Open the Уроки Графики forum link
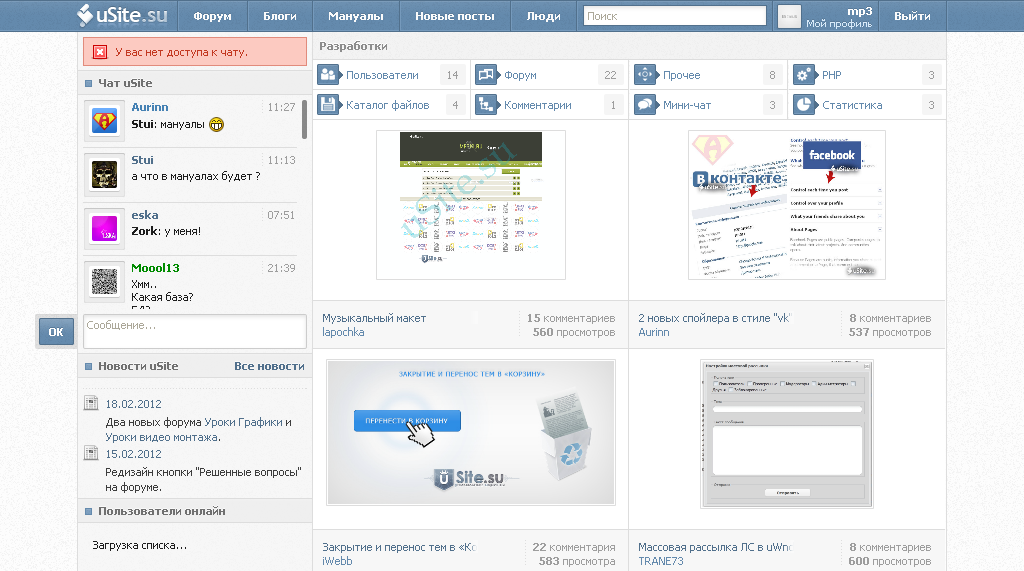The height and width of the screenshot is (571, 1024). pos(243,422)
